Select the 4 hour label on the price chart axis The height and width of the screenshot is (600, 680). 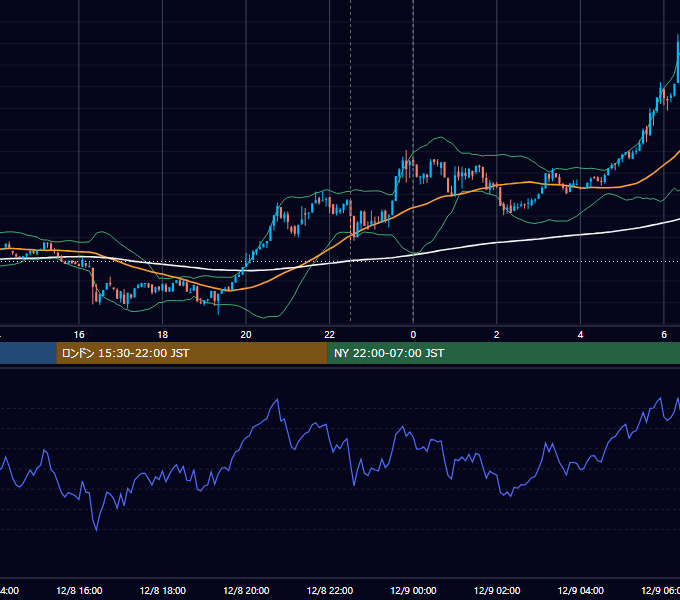click(580, 335)
